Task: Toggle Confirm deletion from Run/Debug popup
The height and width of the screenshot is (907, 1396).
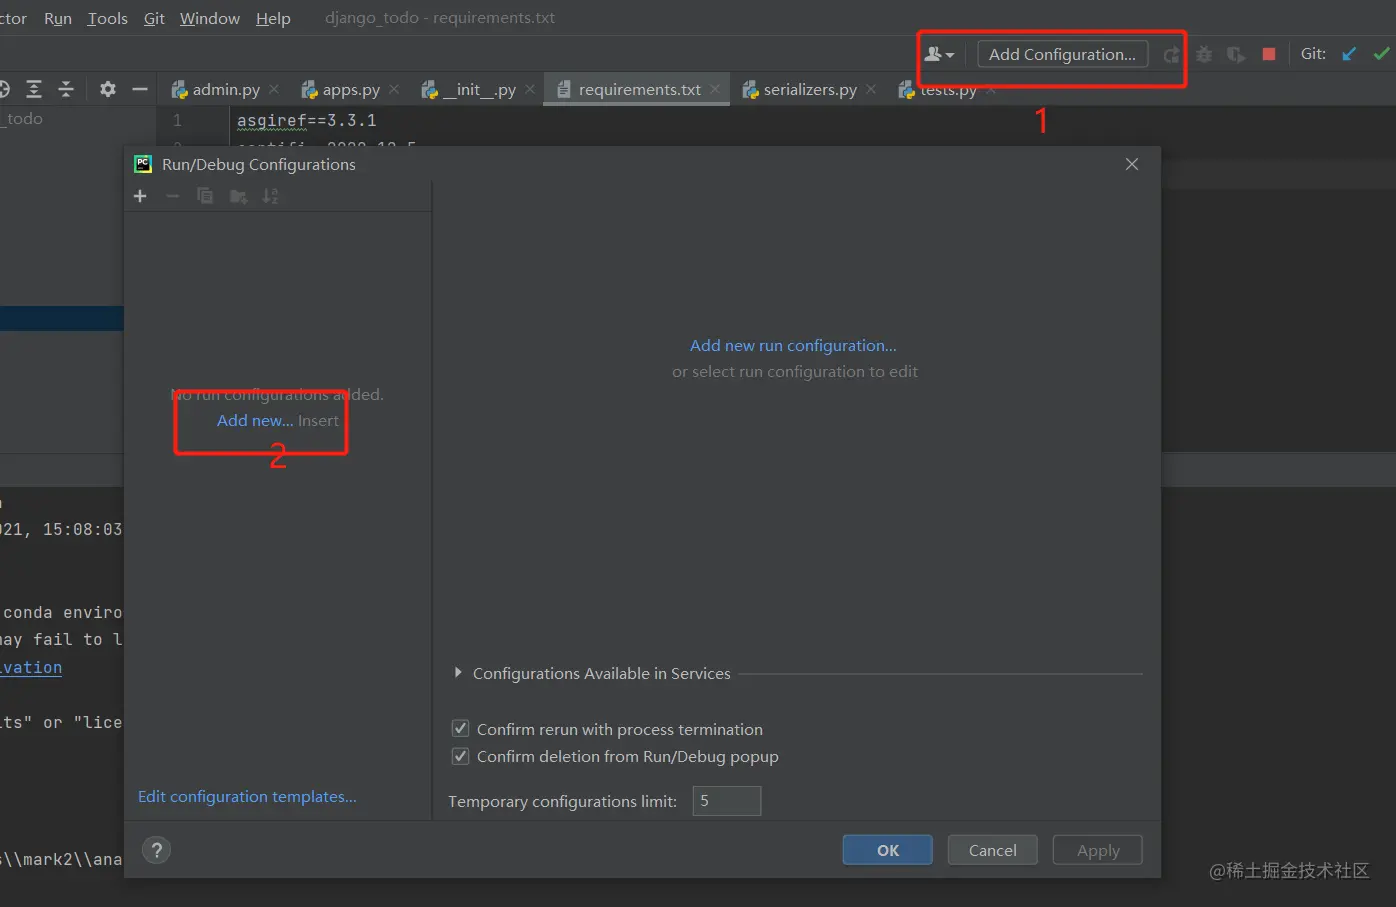Action: (x=460, y=756)
